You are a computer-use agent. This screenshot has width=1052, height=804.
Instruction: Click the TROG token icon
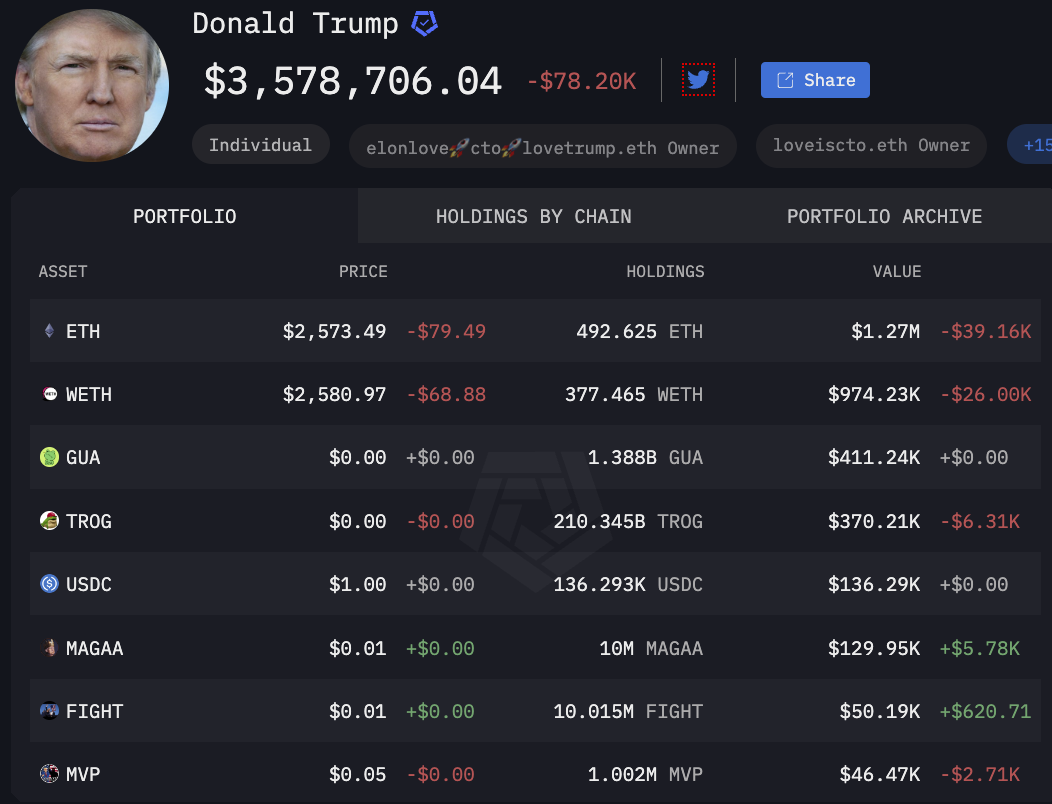click(x=49, y=521)
